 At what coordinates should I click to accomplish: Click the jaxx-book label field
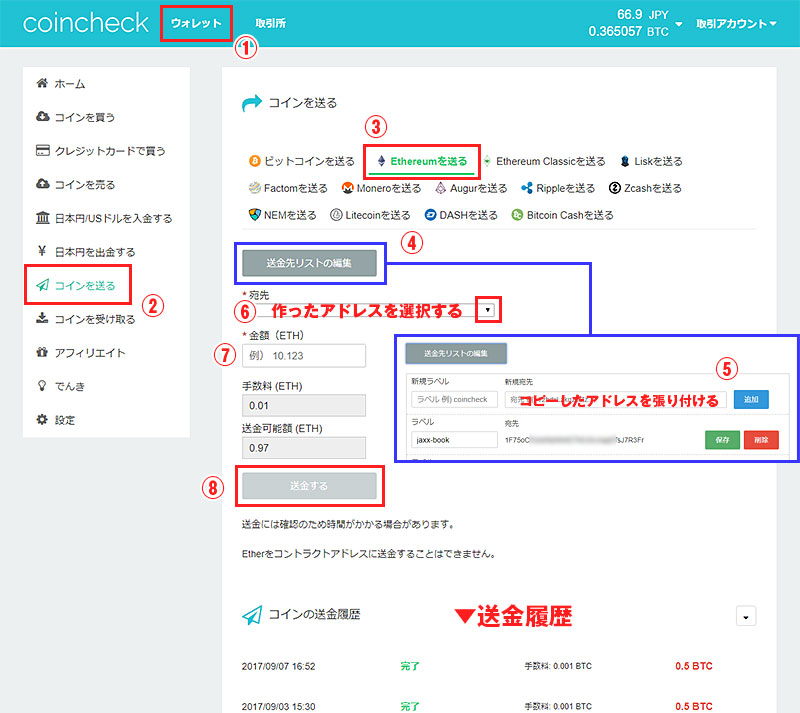[x=454, y=440]
